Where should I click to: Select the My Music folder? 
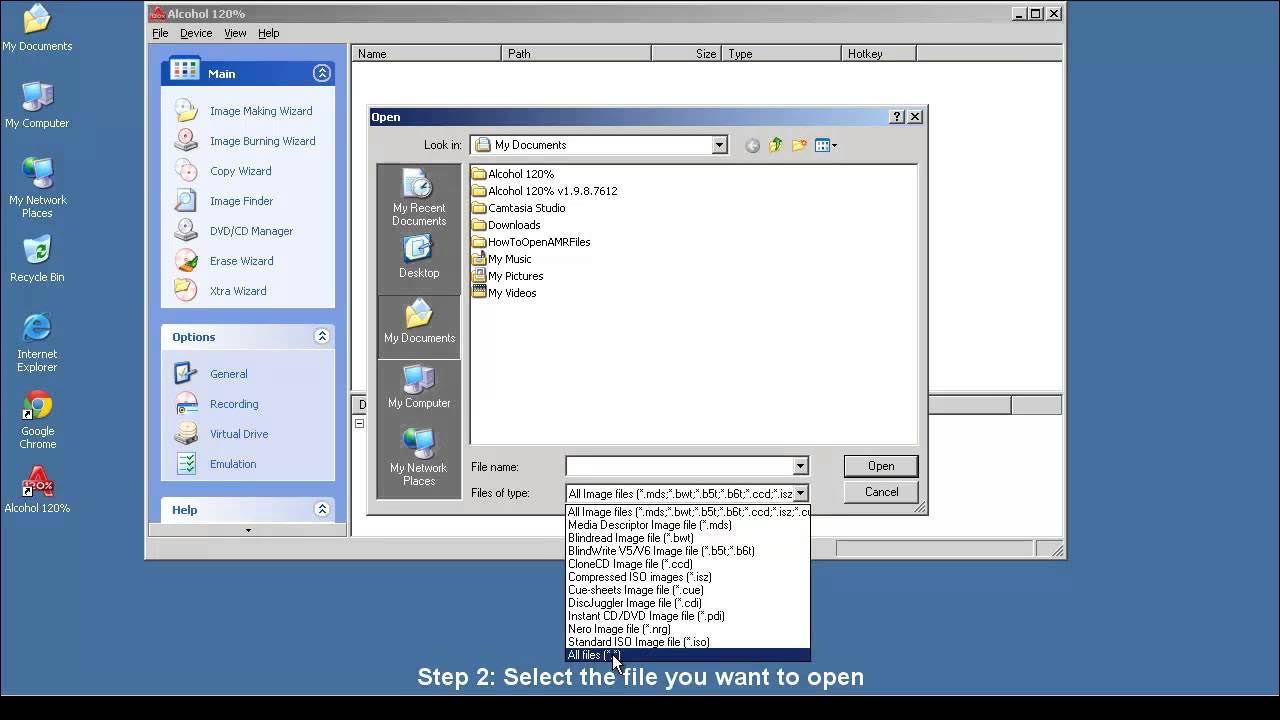point(502,259)
